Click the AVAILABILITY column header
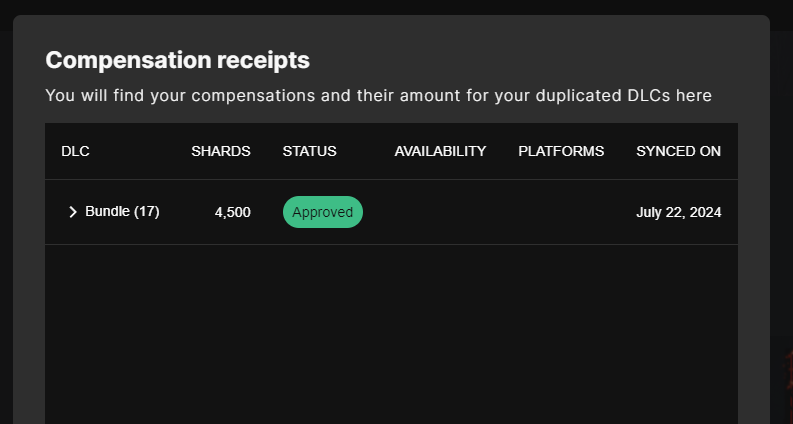The image size is (793, 424). point(440,151)
